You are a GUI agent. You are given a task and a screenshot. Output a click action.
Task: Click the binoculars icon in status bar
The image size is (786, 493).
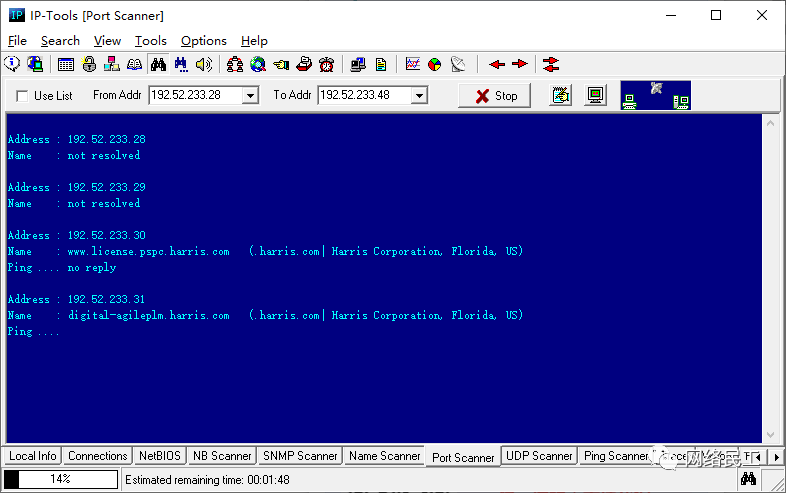pos(748,479)
